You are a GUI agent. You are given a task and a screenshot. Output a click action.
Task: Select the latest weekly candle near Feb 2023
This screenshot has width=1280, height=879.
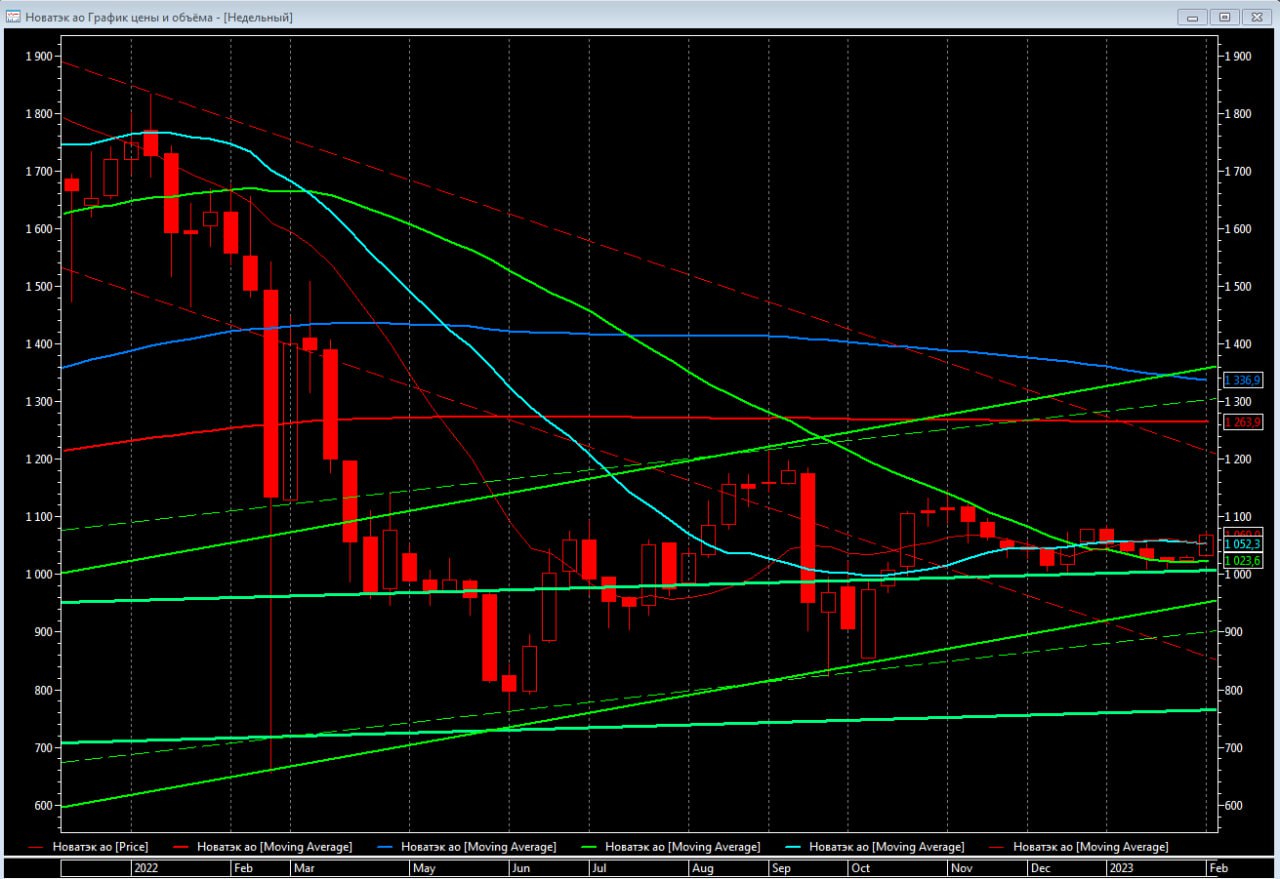click(x=1205, y=545)
